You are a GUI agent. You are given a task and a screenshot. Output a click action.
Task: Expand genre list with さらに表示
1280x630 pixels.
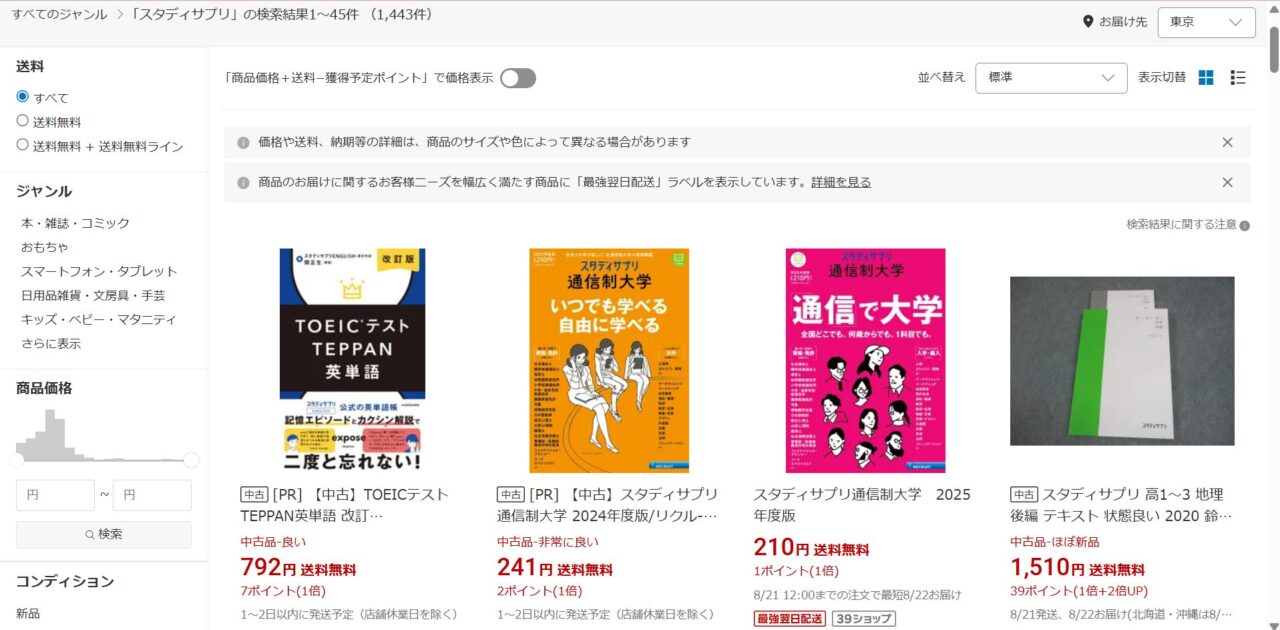(x=51, y=343)
